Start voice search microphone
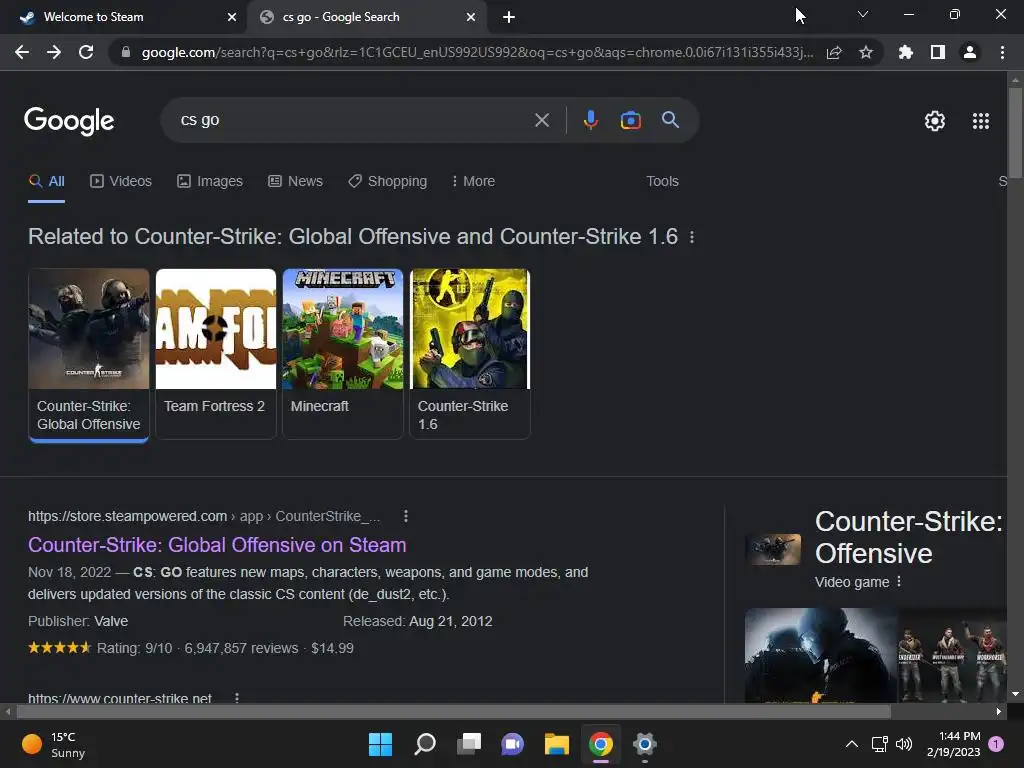1024x768 pixels. [x=590, y=120]
